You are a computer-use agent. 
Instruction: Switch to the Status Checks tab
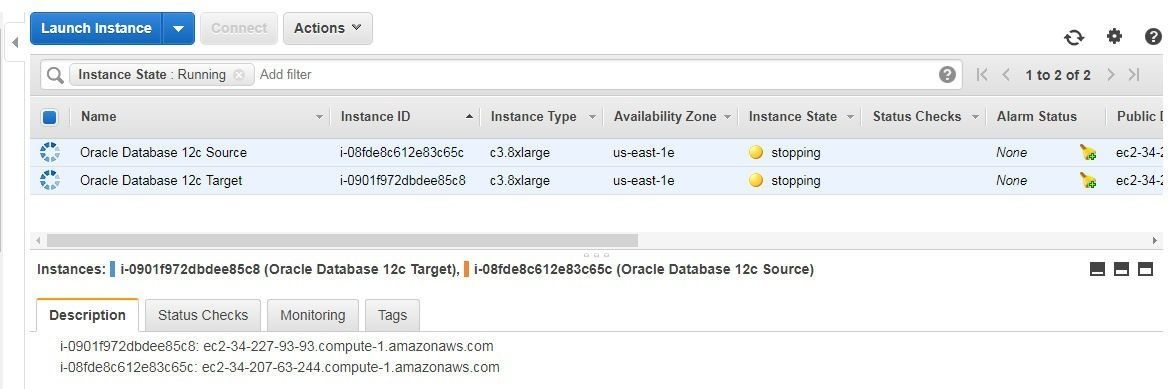(203, 315)
